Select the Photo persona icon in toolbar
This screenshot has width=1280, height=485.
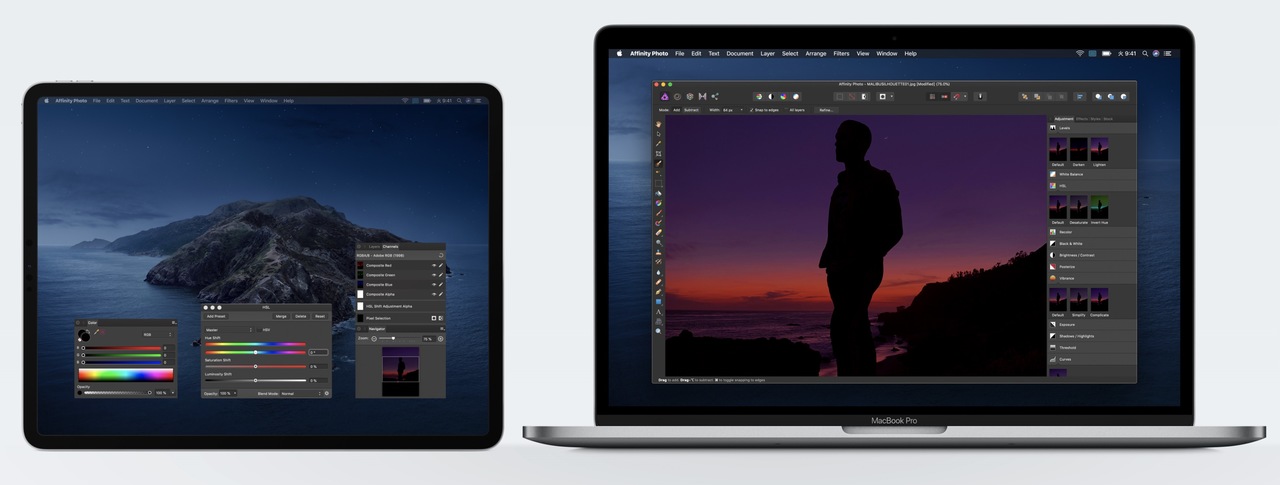(665, 96)
